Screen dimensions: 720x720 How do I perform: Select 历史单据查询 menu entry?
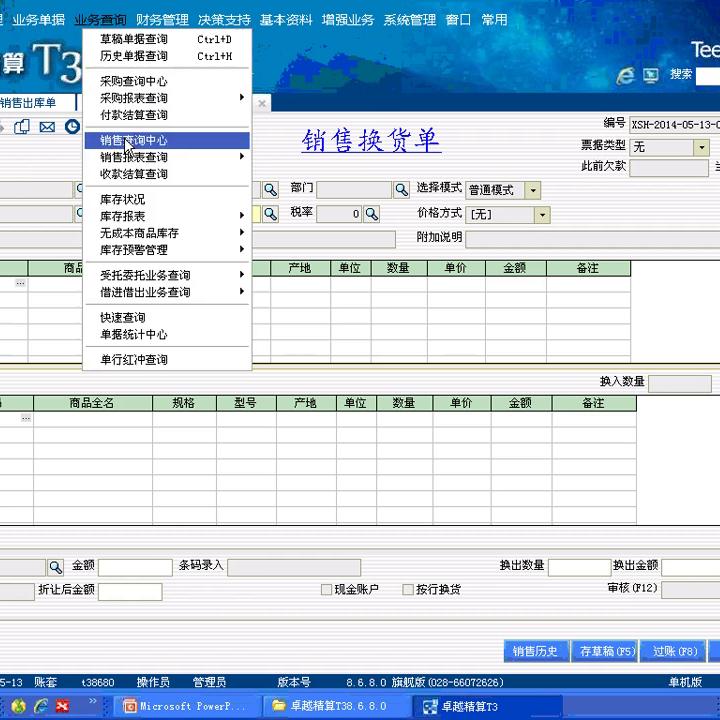[167, 56]
